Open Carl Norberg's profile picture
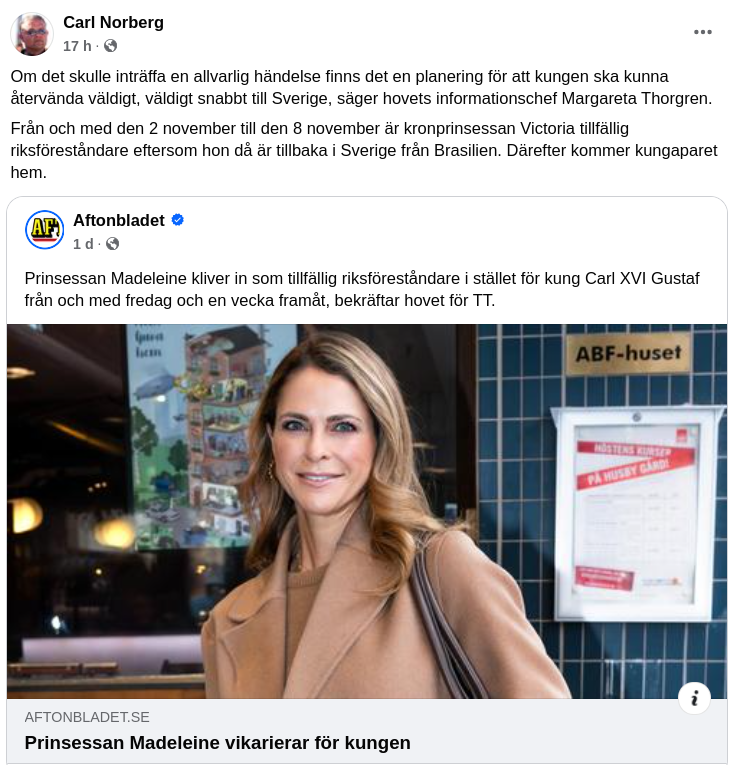Viewport: 732px width, 765px height. pyautogui.click(x=32, y=34)
